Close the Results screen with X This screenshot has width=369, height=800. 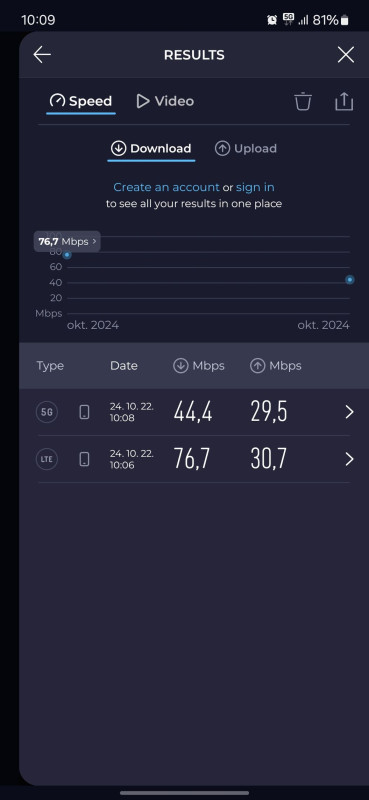pos(346,55)
